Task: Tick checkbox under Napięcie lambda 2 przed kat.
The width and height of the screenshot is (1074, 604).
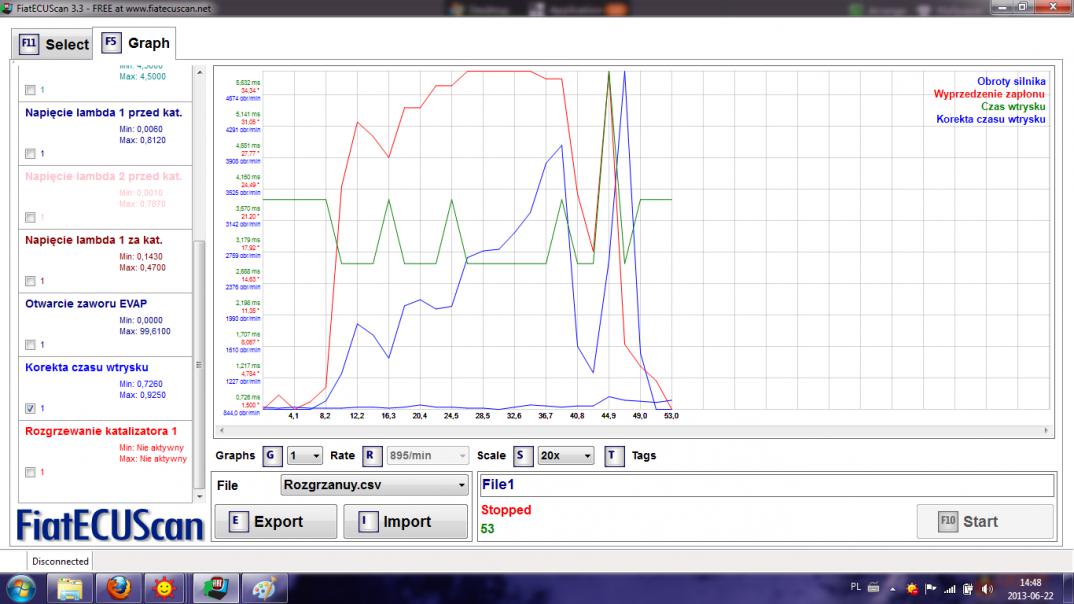Action: (x=30, y=218)
